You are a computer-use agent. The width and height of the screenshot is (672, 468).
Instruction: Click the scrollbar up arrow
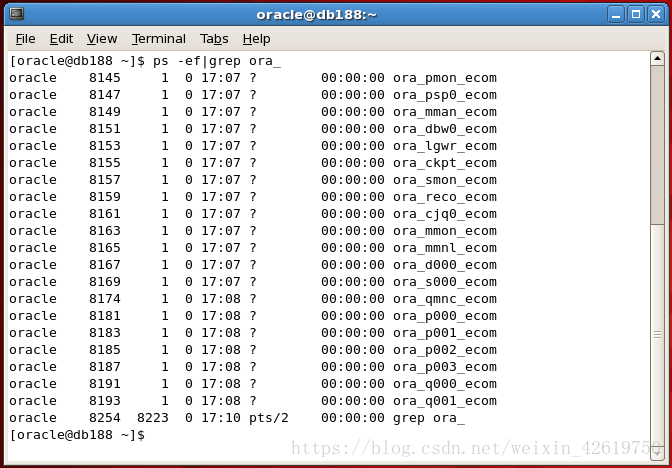coord(657,59)
